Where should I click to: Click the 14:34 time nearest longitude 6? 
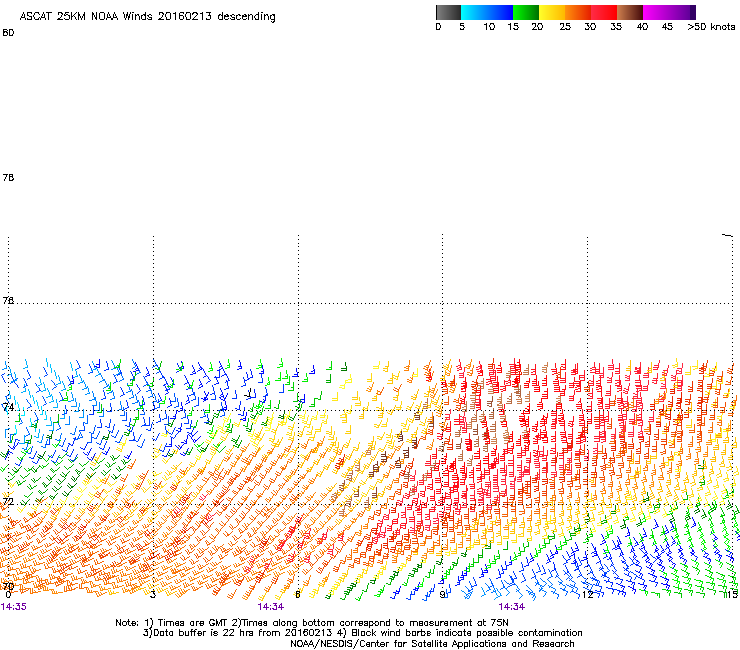pyautogui.click(x=270, y=607)
